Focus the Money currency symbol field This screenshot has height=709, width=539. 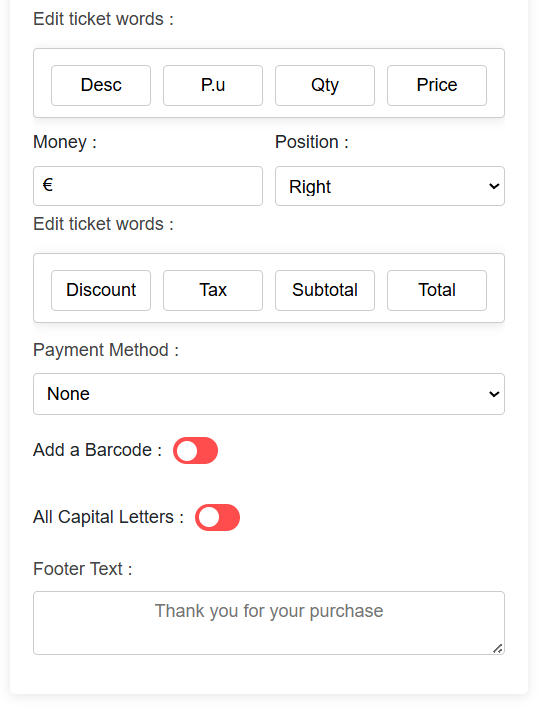click(148, 186)
